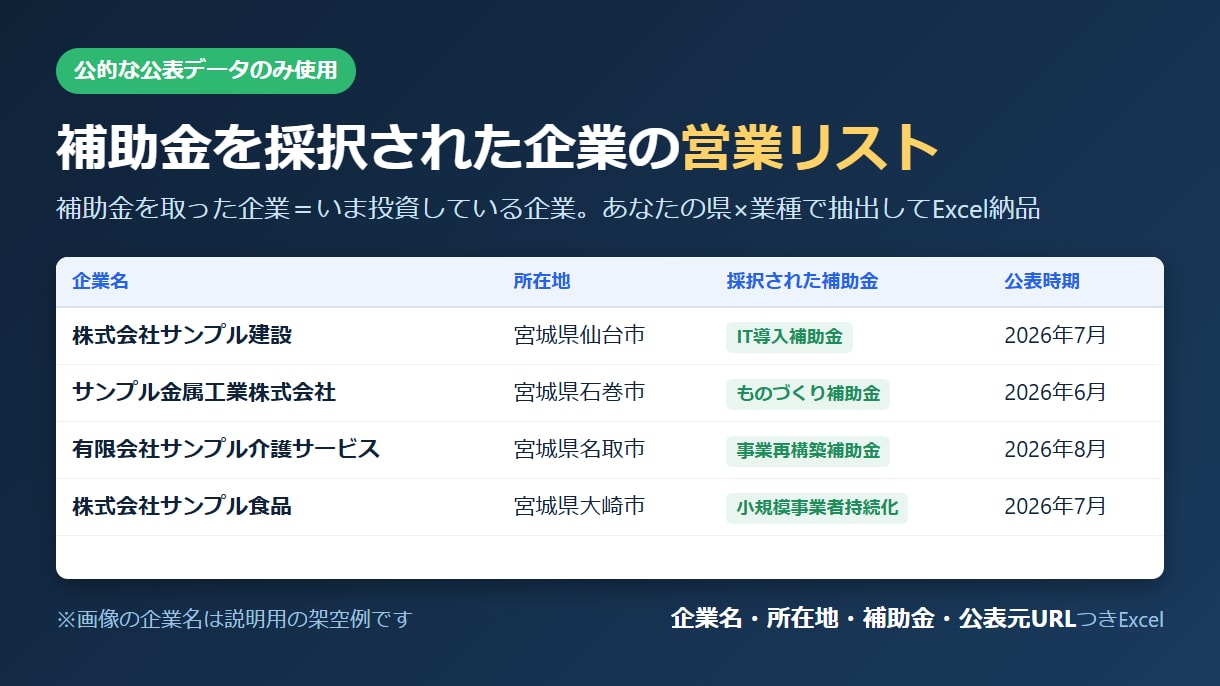Click the green badge 公的な公表データのみ使用
Screen dimensions: 1220x686
click(206, 71)
